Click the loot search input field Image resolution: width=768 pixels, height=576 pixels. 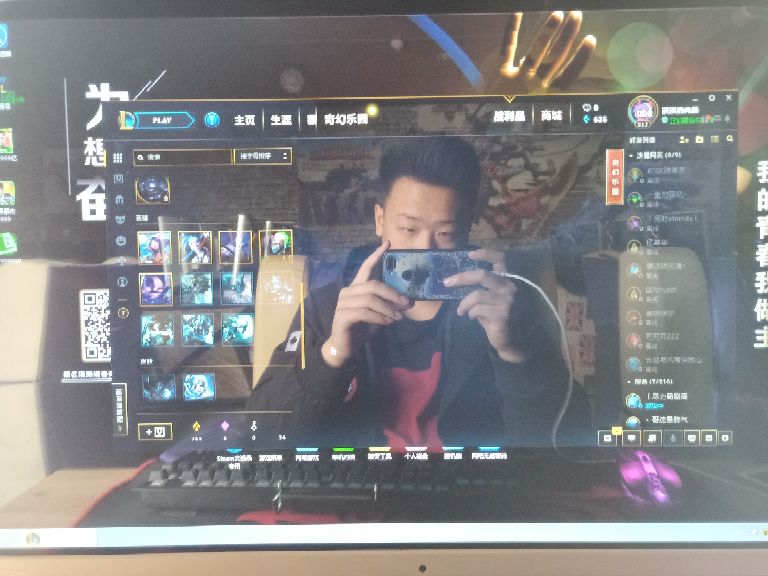182,157
